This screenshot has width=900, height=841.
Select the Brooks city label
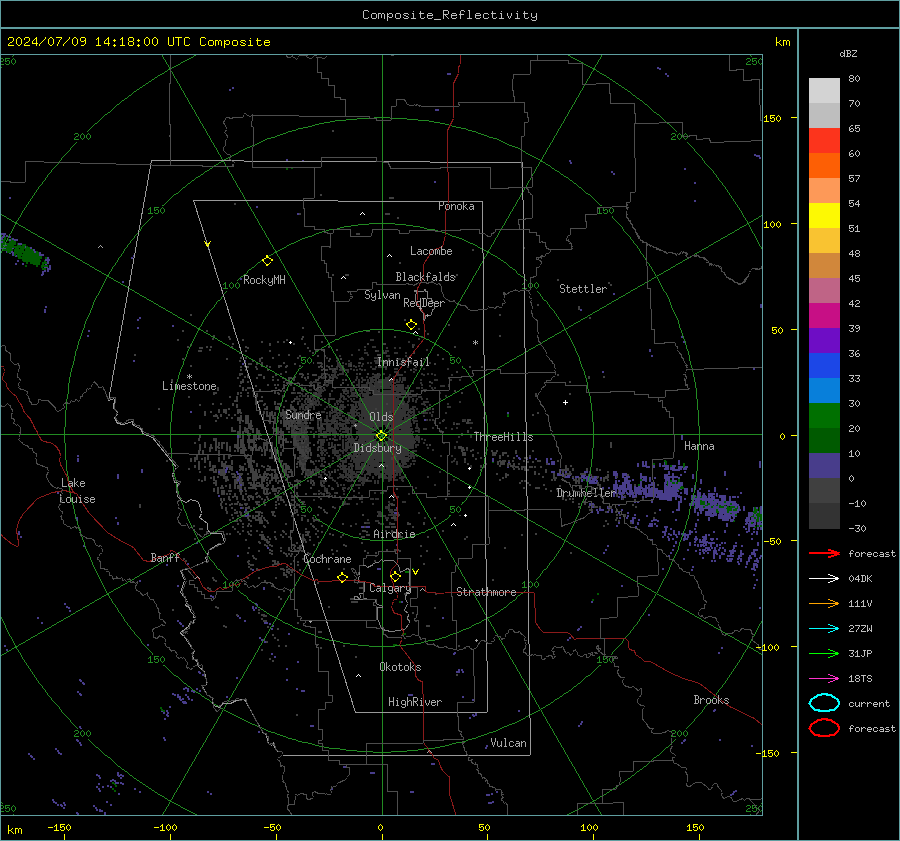pos(711,700)
